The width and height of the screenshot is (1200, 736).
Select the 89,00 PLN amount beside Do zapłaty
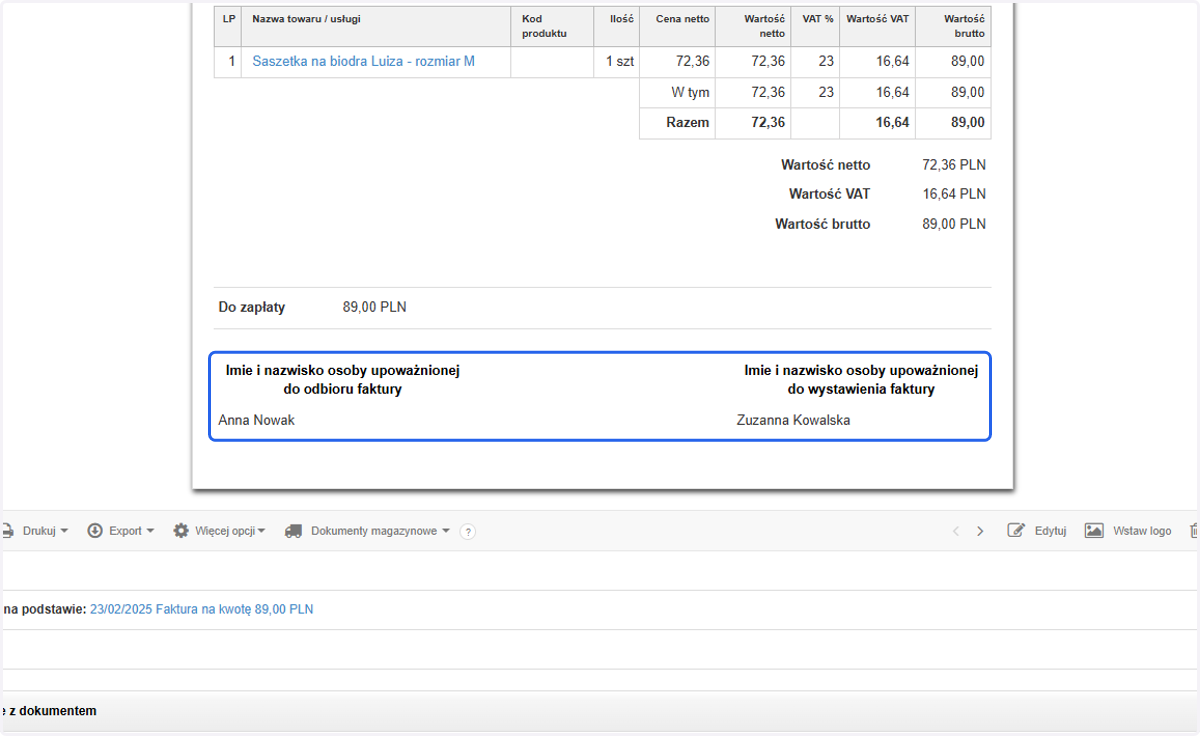coord(374,307)
